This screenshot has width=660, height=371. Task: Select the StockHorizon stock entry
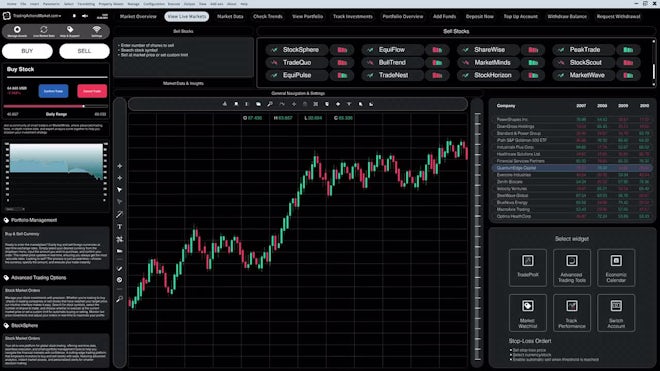pyautogui.click(x=488, y=75)
